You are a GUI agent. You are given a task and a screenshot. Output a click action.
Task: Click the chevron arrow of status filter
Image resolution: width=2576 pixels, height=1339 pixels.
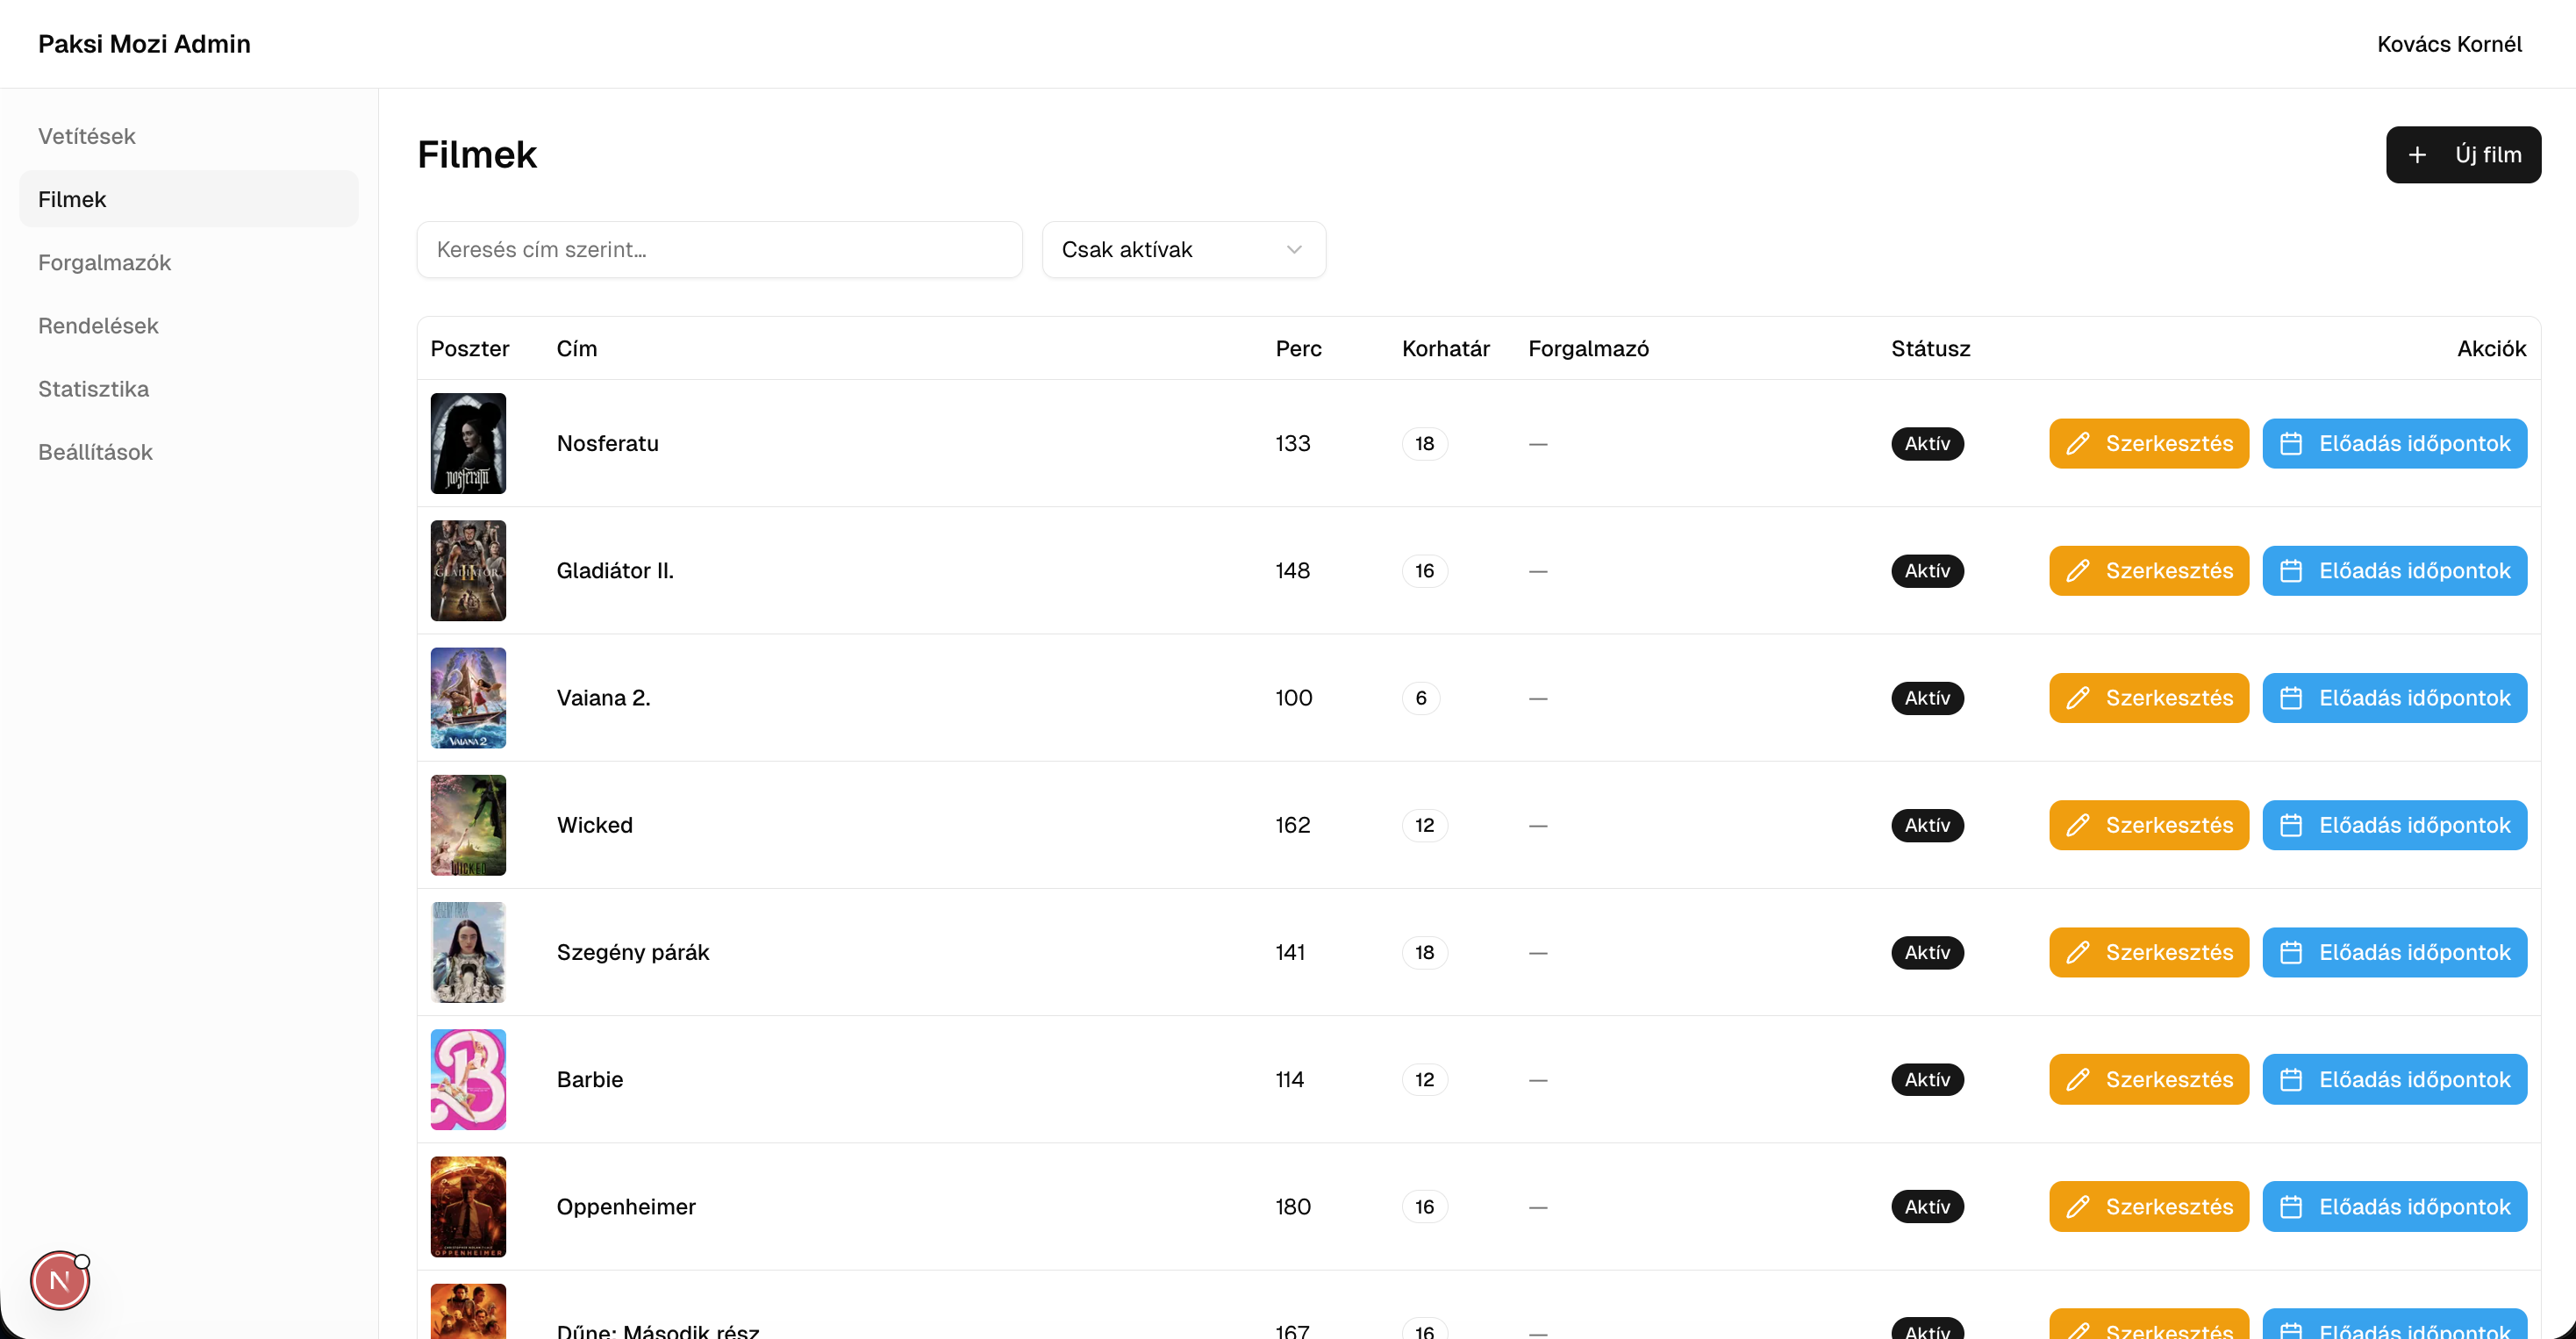[x=1294, y=250]
